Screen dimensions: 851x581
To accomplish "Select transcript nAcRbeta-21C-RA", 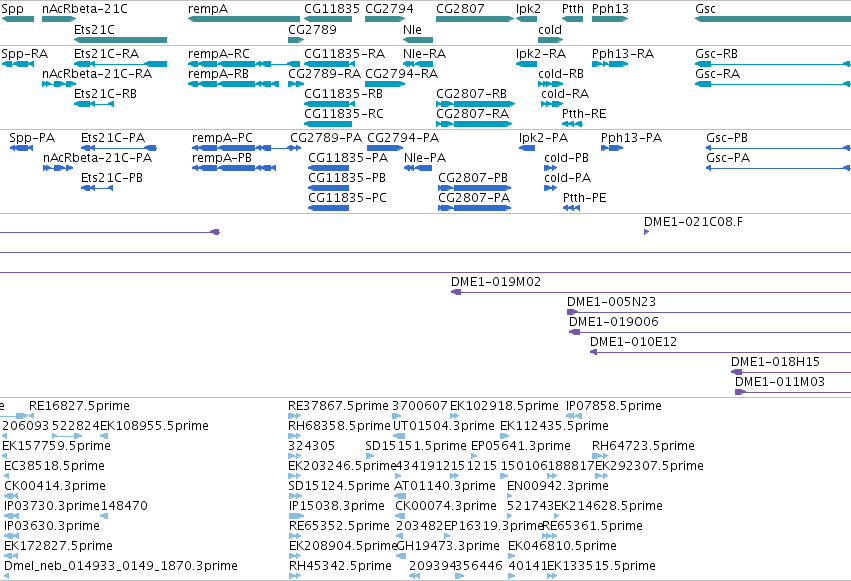I will [59, 84].
